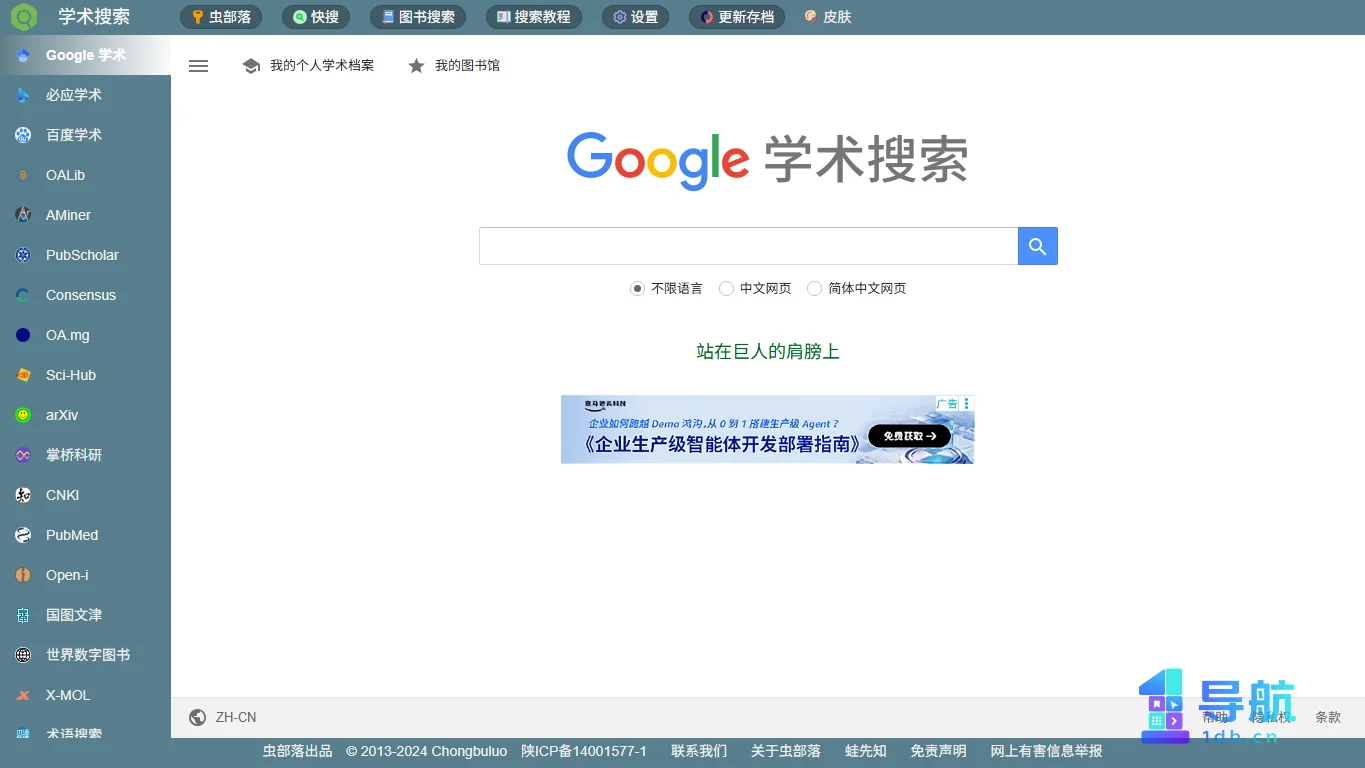Select PubScholar in the sidebar
Screen dimensions: 1365x768
point(85,255)
